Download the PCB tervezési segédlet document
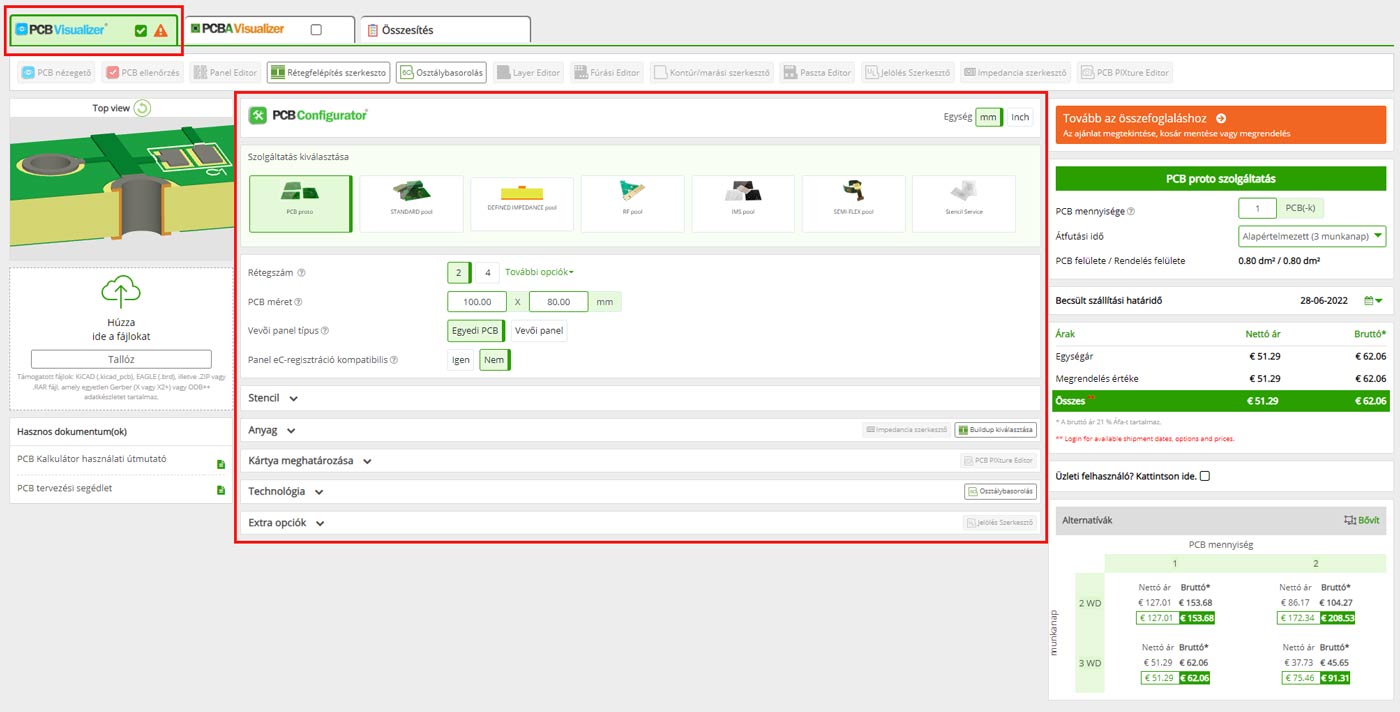The height and width of the screenshot is (712, 1400). (221, 490)
